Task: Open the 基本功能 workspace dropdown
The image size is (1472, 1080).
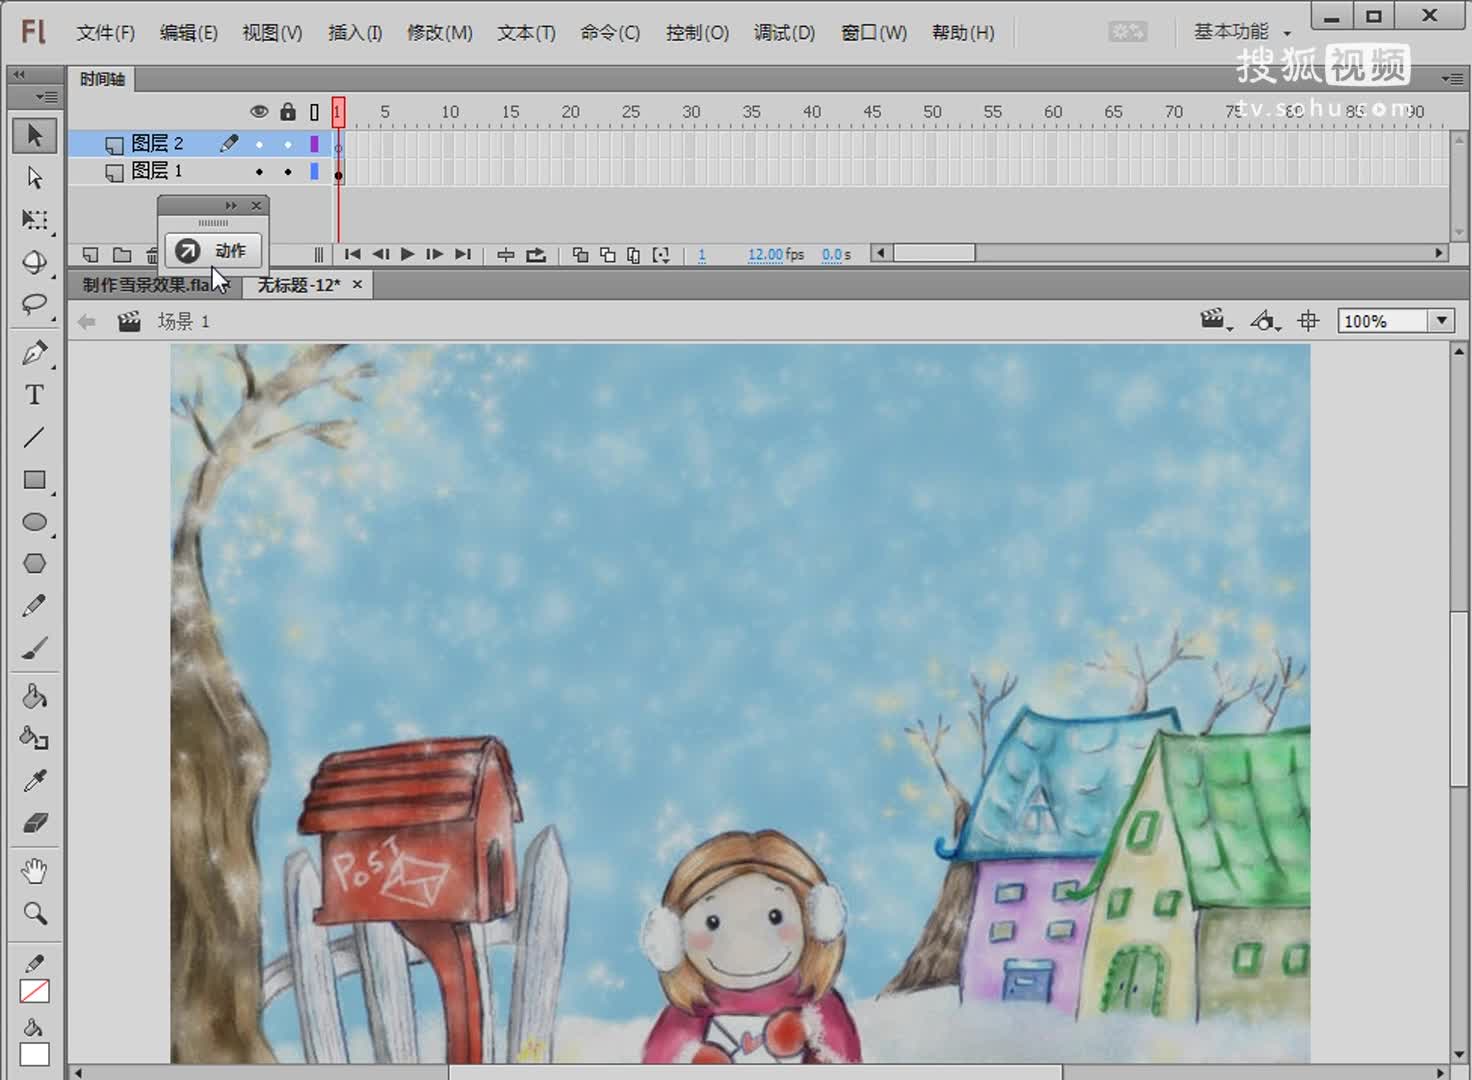Action: click(1241, 32)
